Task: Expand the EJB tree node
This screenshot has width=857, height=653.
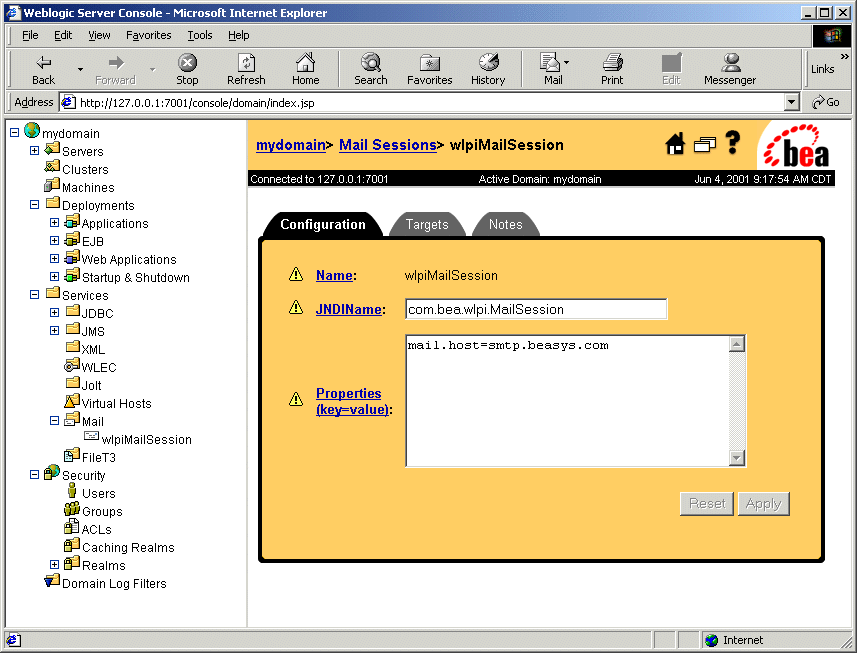Action: click(54, 240)
